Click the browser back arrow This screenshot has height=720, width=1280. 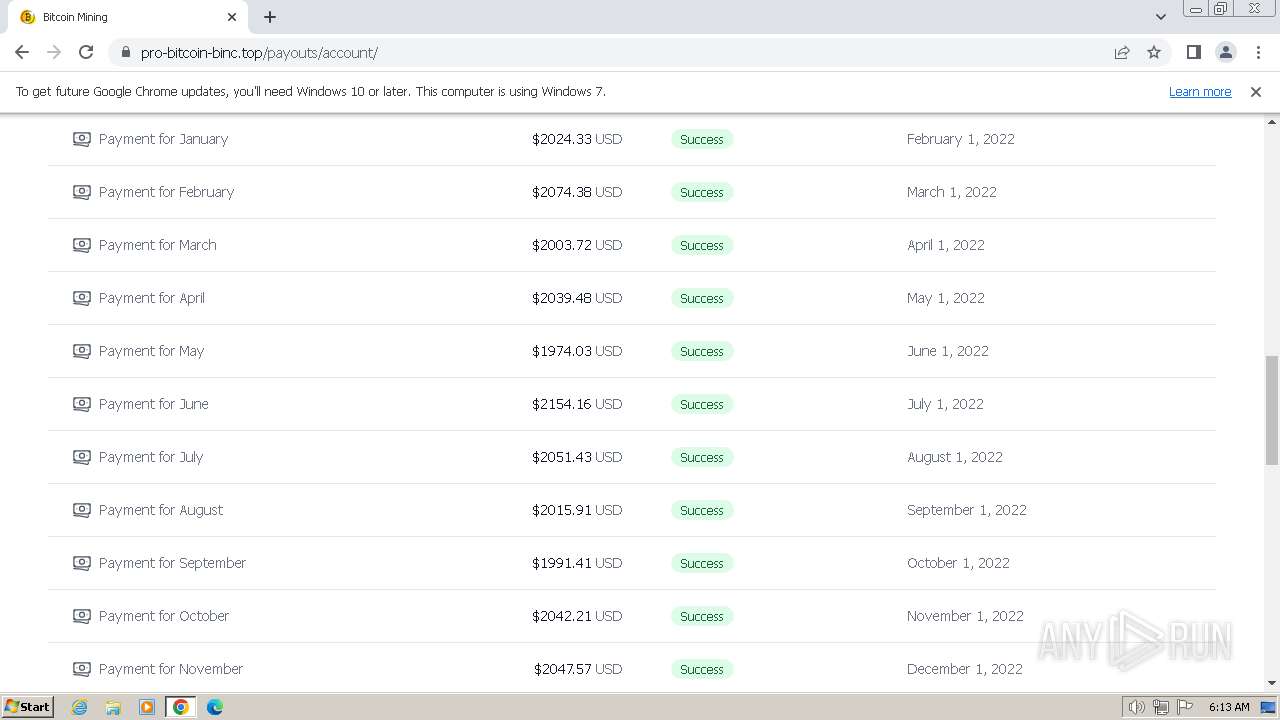click(22, 52)
